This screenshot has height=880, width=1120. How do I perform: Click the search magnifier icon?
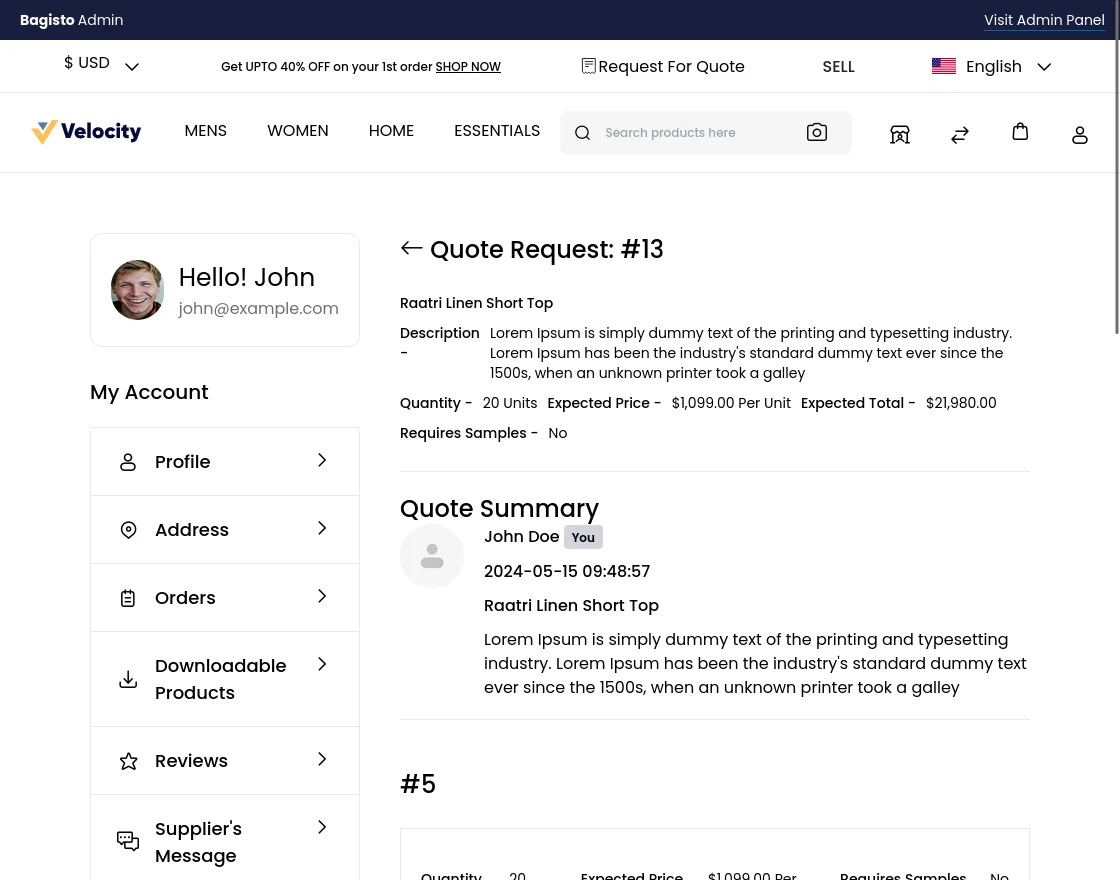[x=582, y=133]
